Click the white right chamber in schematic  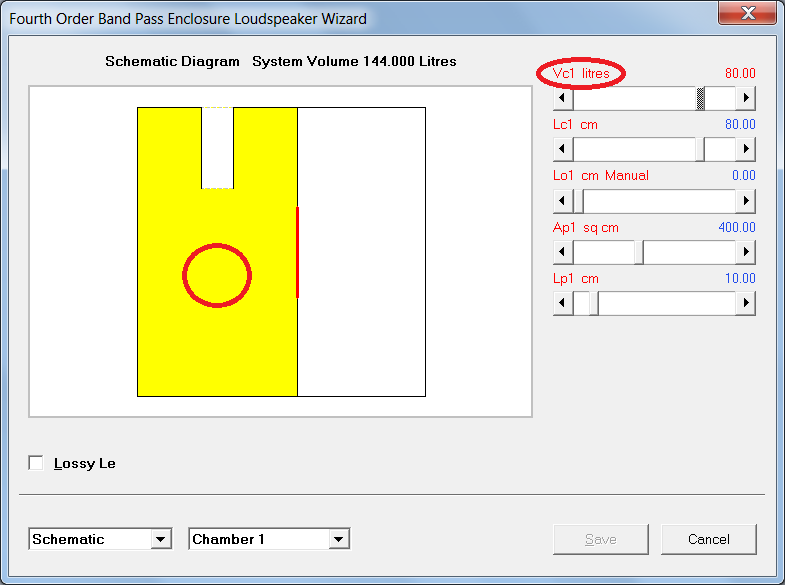361,252
